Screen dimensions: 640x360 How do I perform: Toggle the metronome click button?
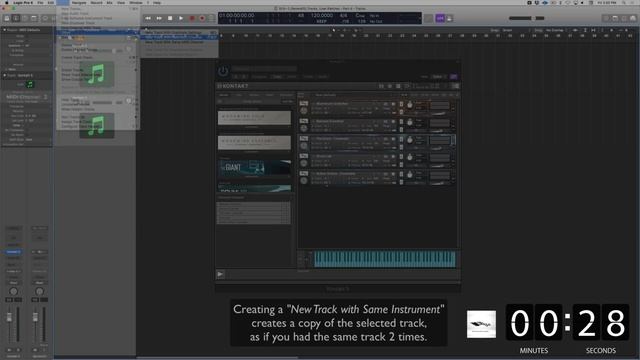click(449, 18)
